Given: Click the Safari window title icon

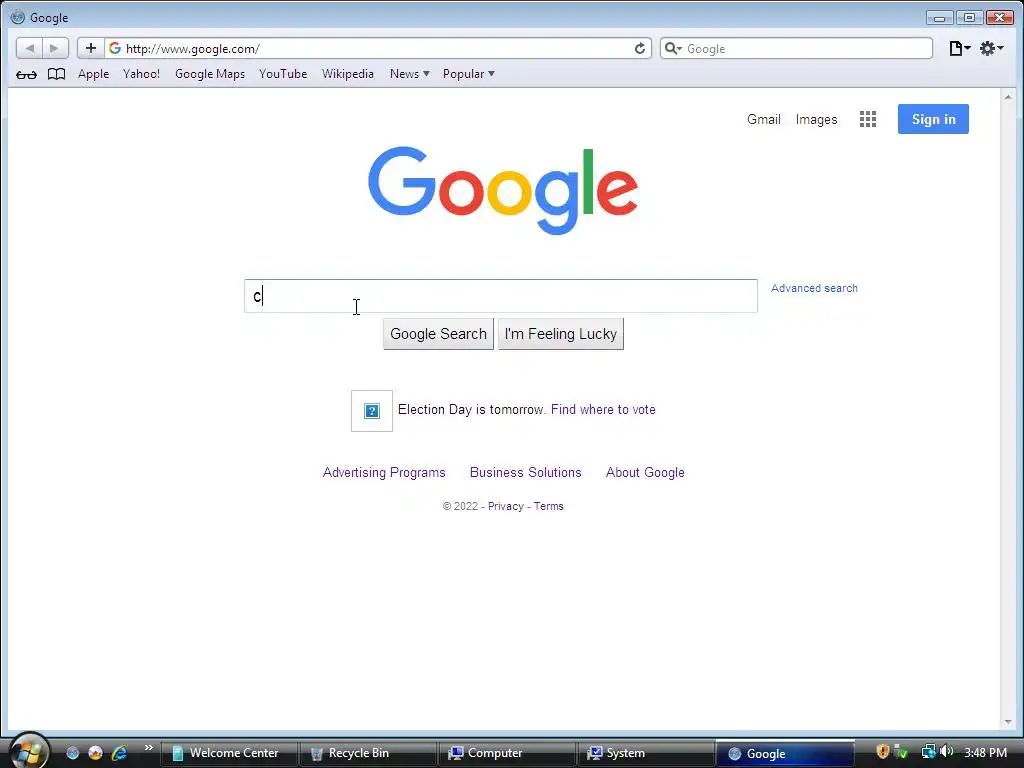Looking at the screenshot, I should (18, 17).
